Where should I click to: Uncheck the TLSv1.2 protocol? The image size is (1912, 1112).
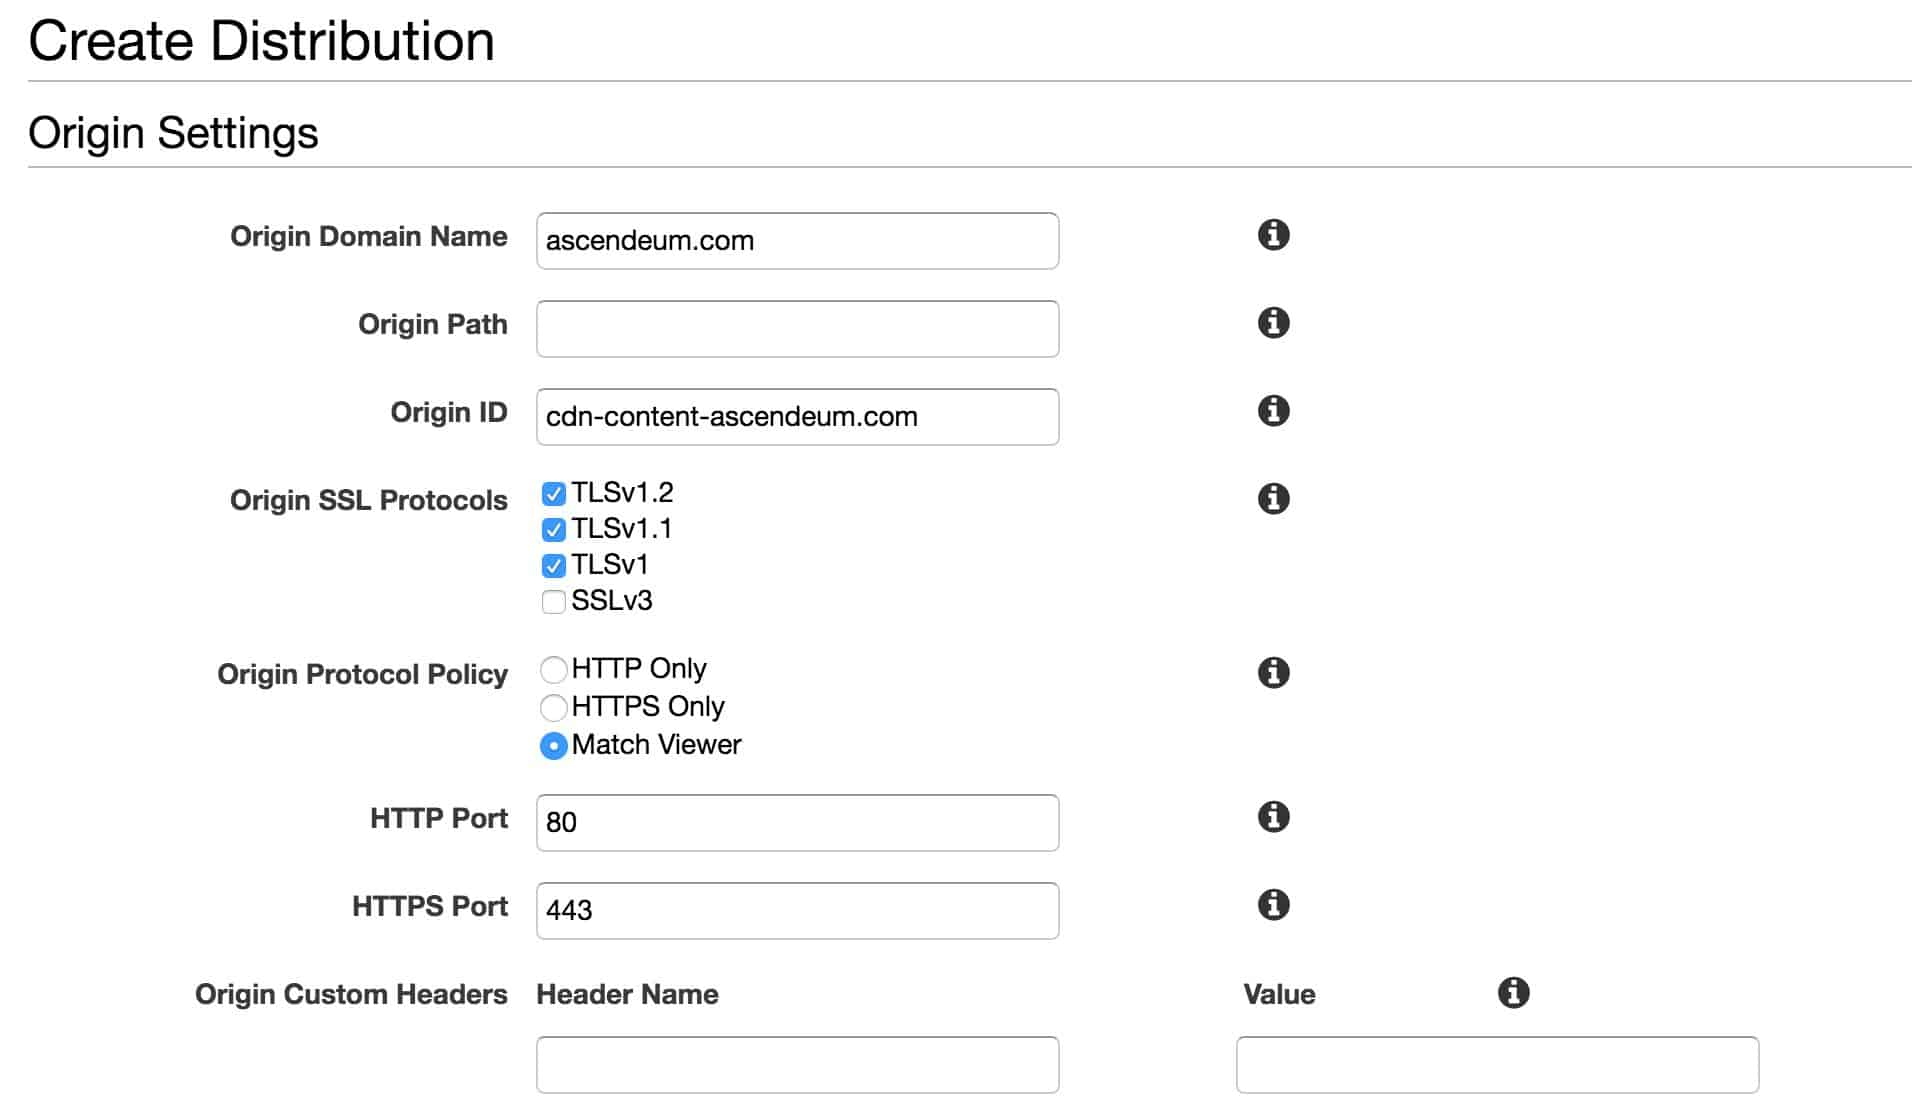(x=553, y=492)
